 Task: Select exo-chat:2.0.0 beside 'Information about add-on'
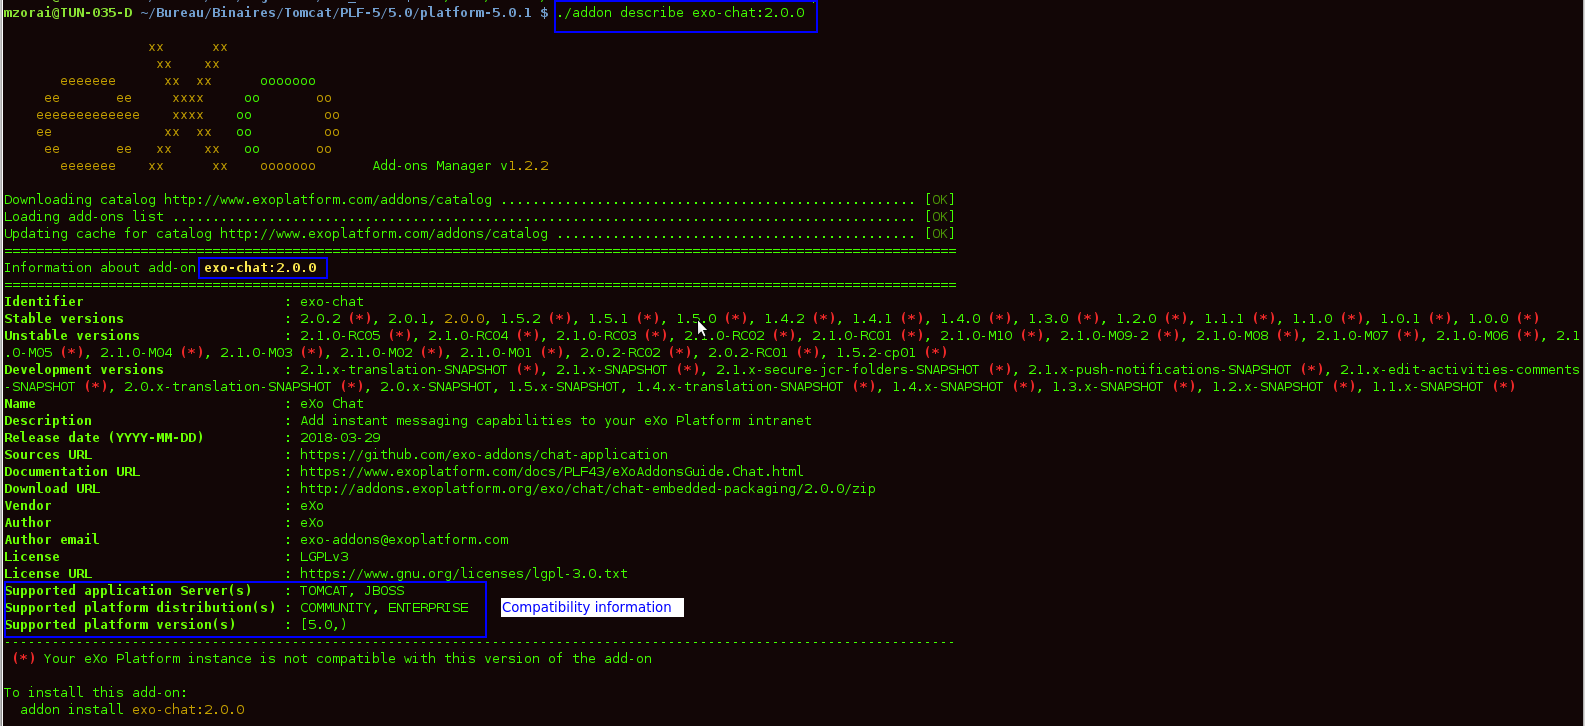(260, 267)
